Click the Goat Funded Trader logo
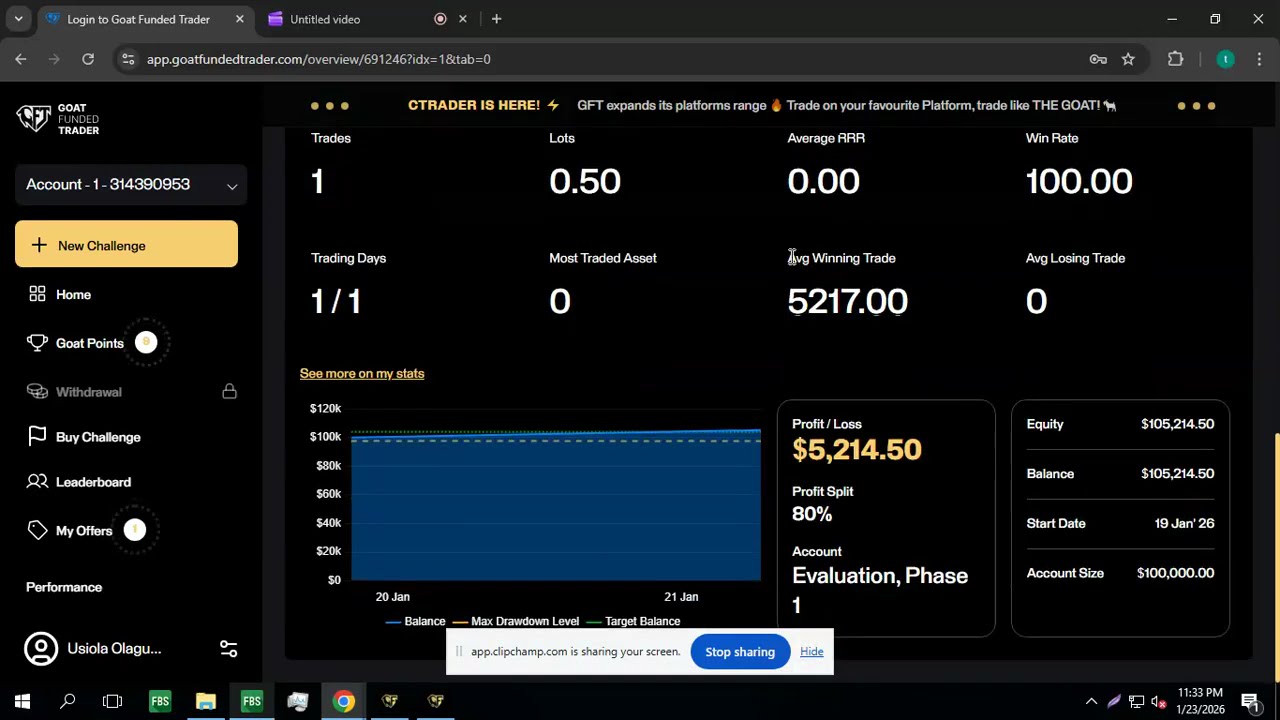 click(x=58, y=119)
